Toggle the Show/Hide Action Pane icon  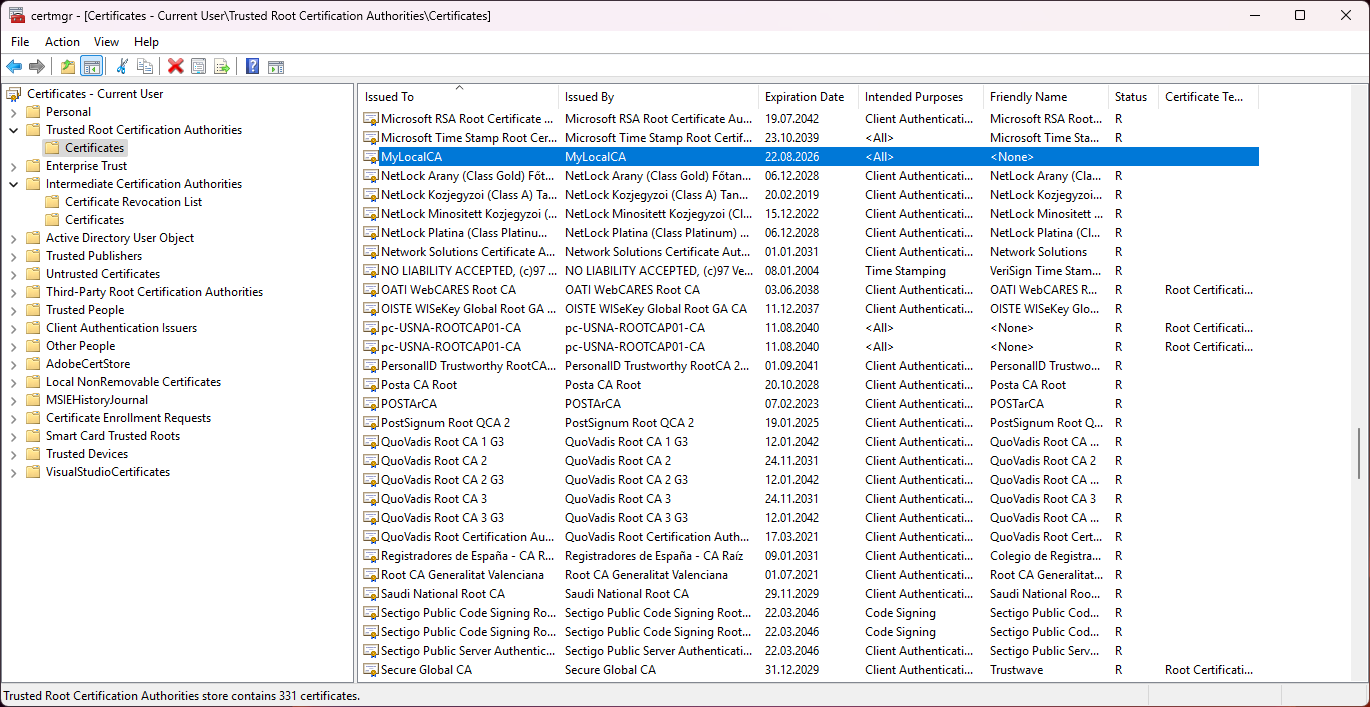click(276, 66)
